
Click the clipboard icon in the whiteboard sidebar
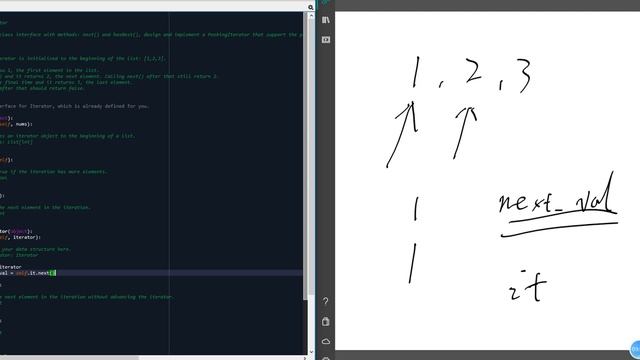[x=325, y=322]
